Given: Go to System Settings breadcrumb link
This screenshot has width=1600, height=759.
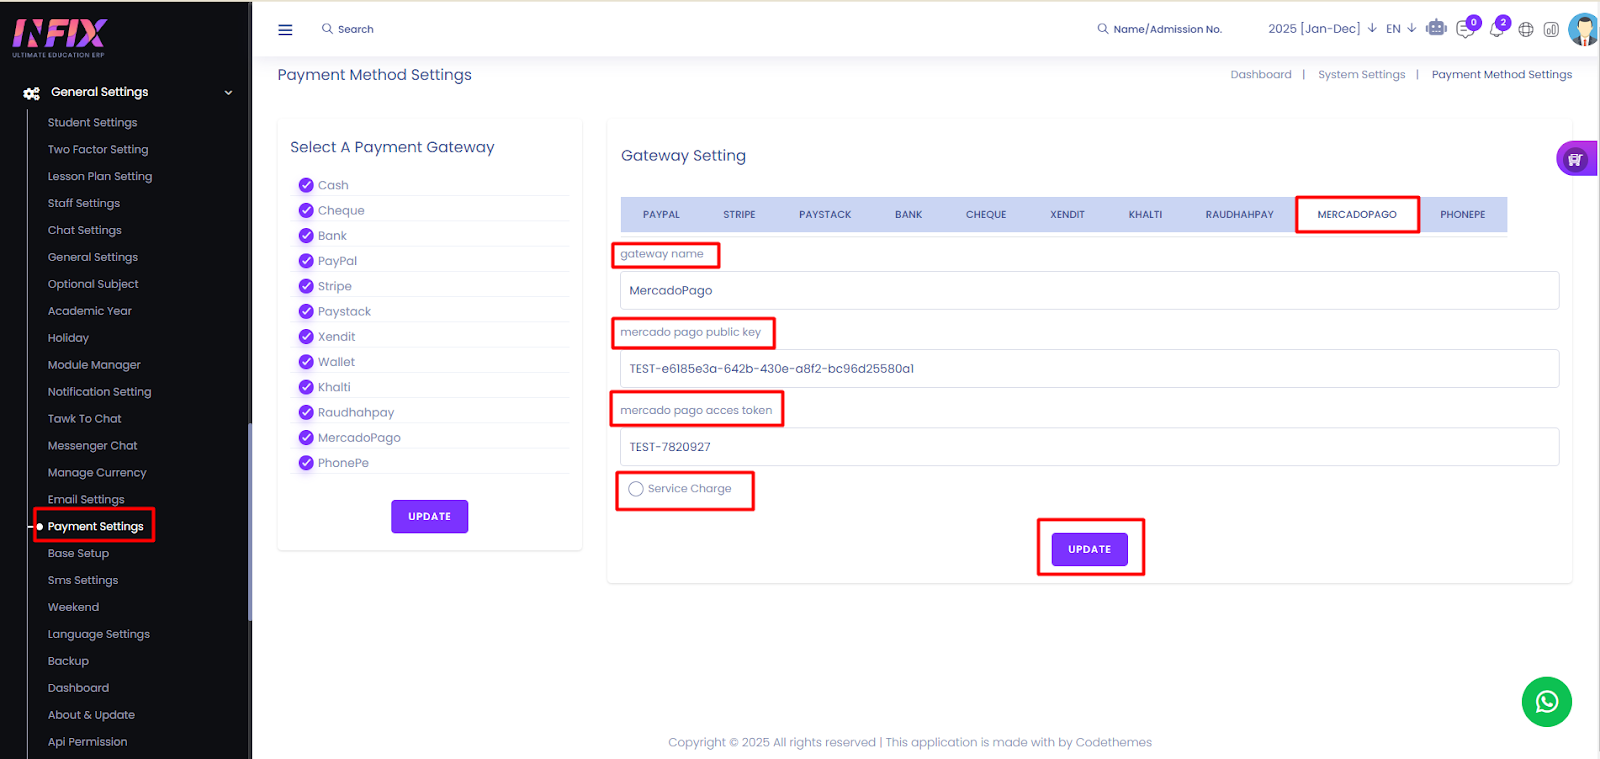Looking at the screenshot, I should pyautogui.click(x=1361, y=75).
